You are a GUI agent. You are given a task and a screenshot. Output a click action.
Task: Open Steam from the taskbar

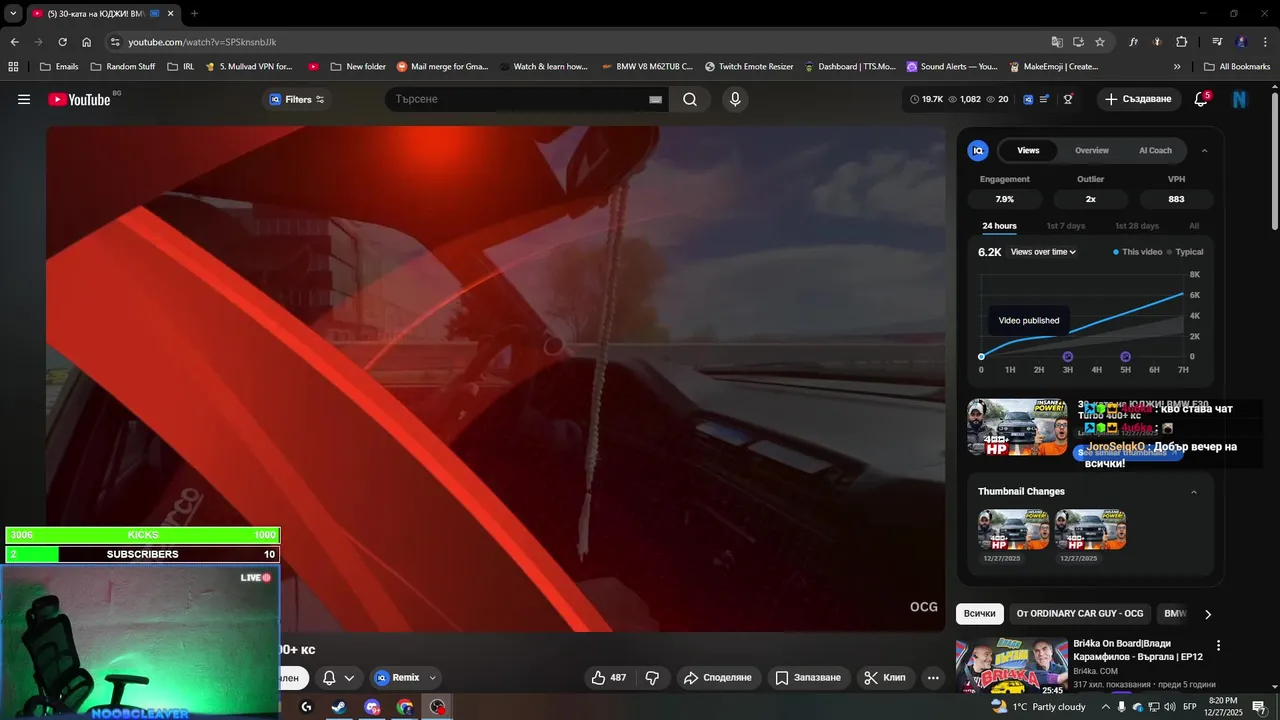point(339,707)
